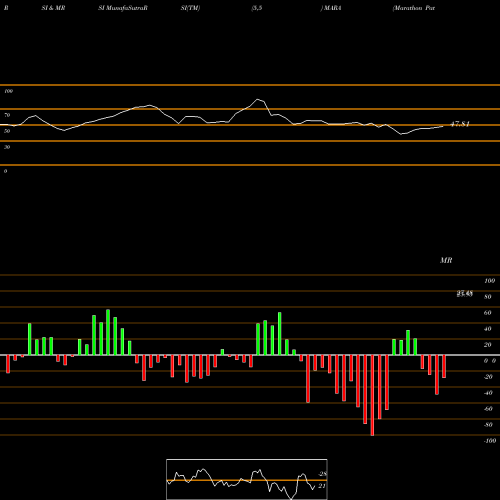Click the '21' value in the mini chart
This screenshot has width=500, height=500.
[x=322, y=486]
